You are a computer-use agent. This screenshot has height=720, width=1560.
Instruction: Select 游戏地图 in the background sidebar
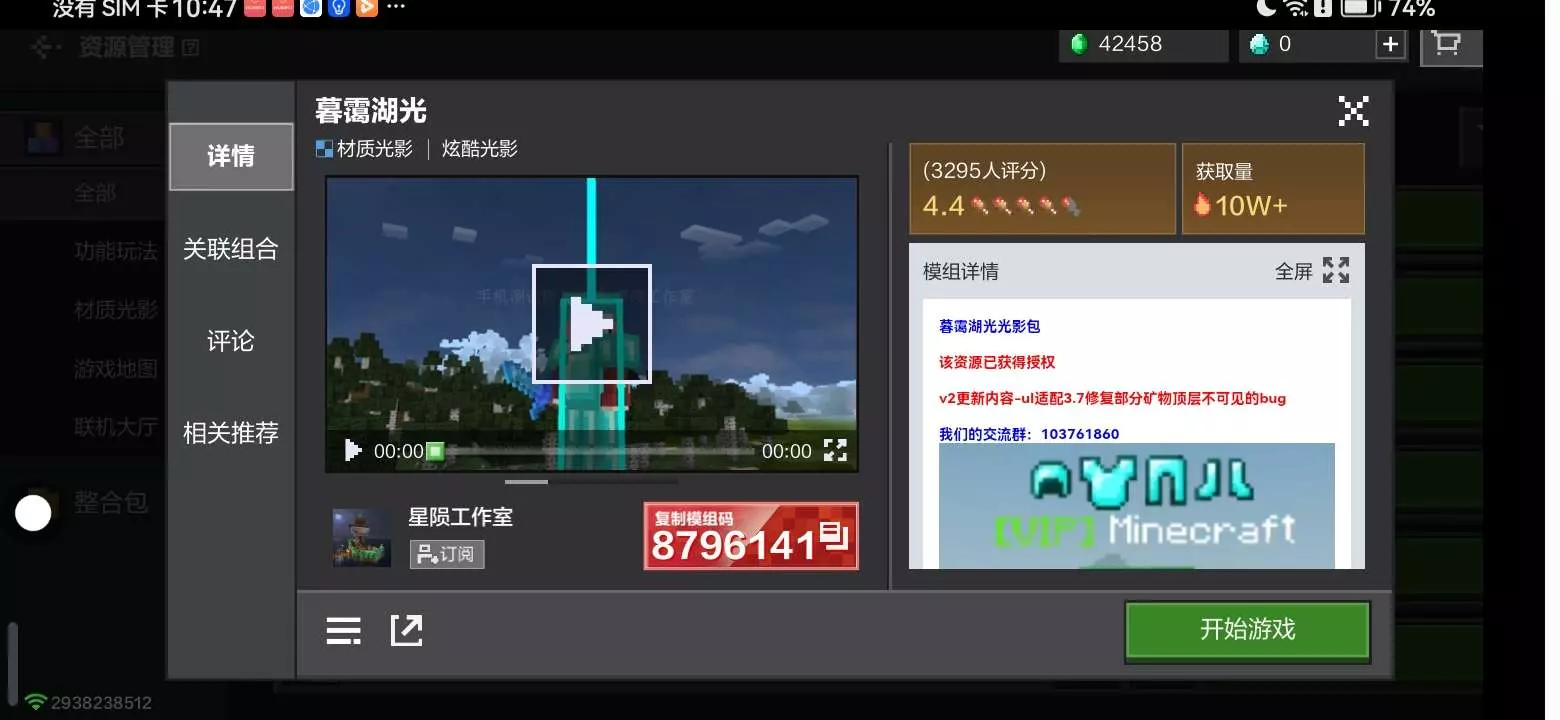116,369
